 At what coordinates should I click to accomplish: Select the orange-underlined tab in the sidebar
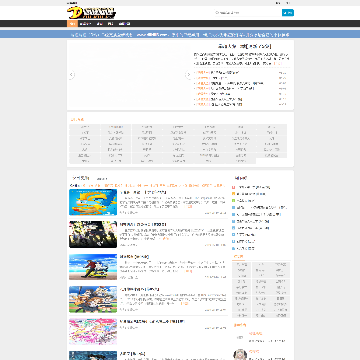(238, 257)
